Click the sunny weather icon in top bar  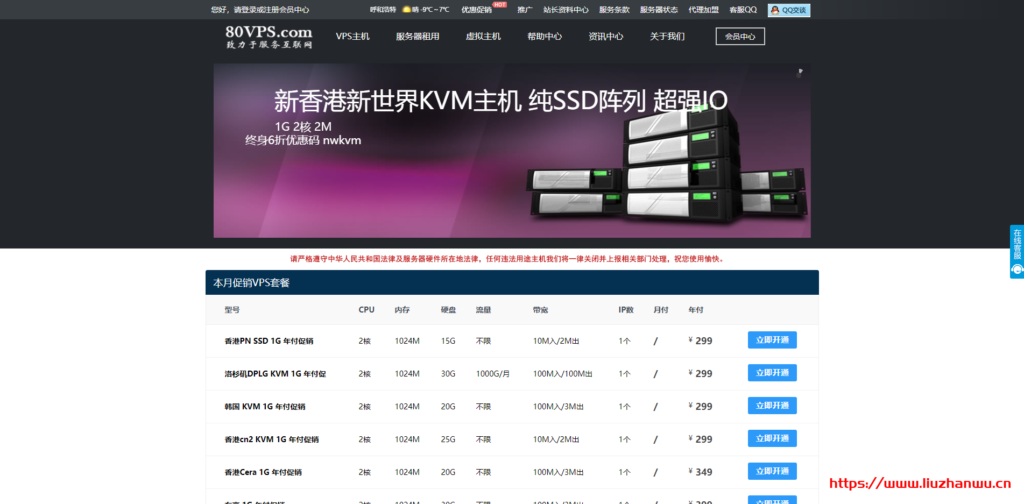406,10
